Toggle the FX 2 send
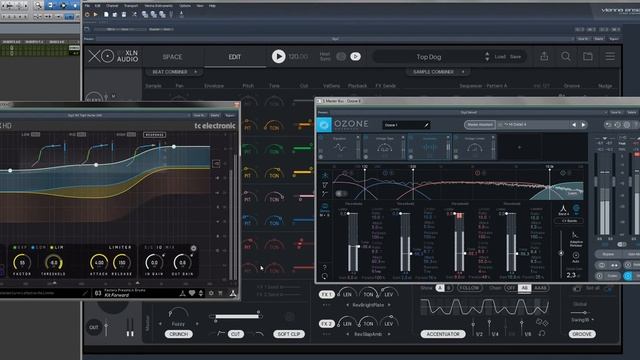The width and height of the screenshot is (640, 360). pyautogui.click(x=326, y=324)
